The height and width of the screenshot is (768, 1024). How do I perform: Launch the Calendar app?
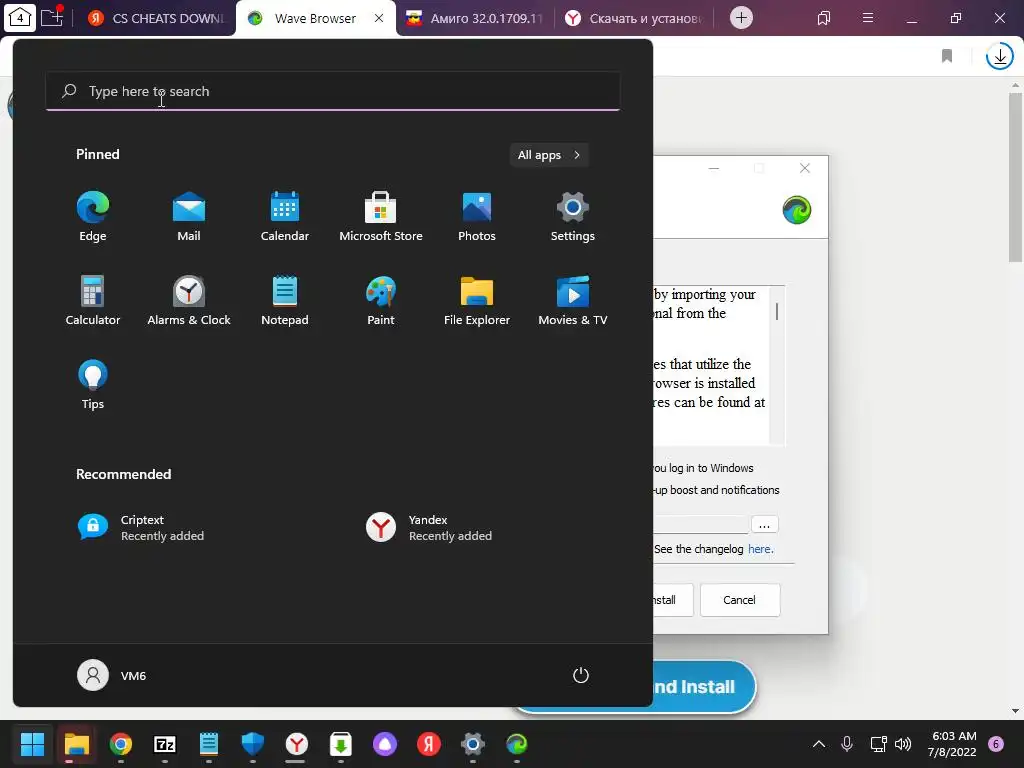click(285, 216)
